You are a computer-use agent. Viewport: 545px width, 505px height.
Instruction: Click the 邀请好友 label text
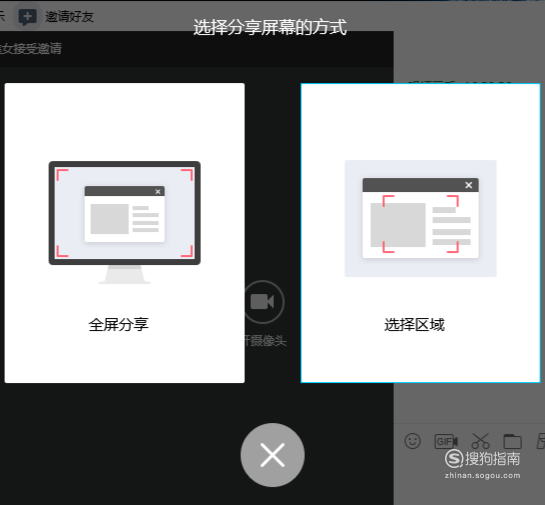(70, 17)
